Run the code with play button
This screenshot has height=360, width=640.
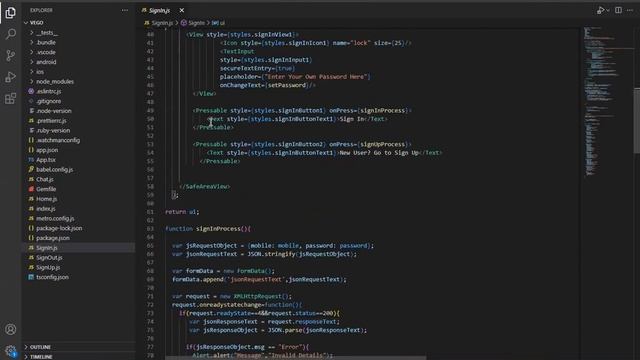click(600, 10)
